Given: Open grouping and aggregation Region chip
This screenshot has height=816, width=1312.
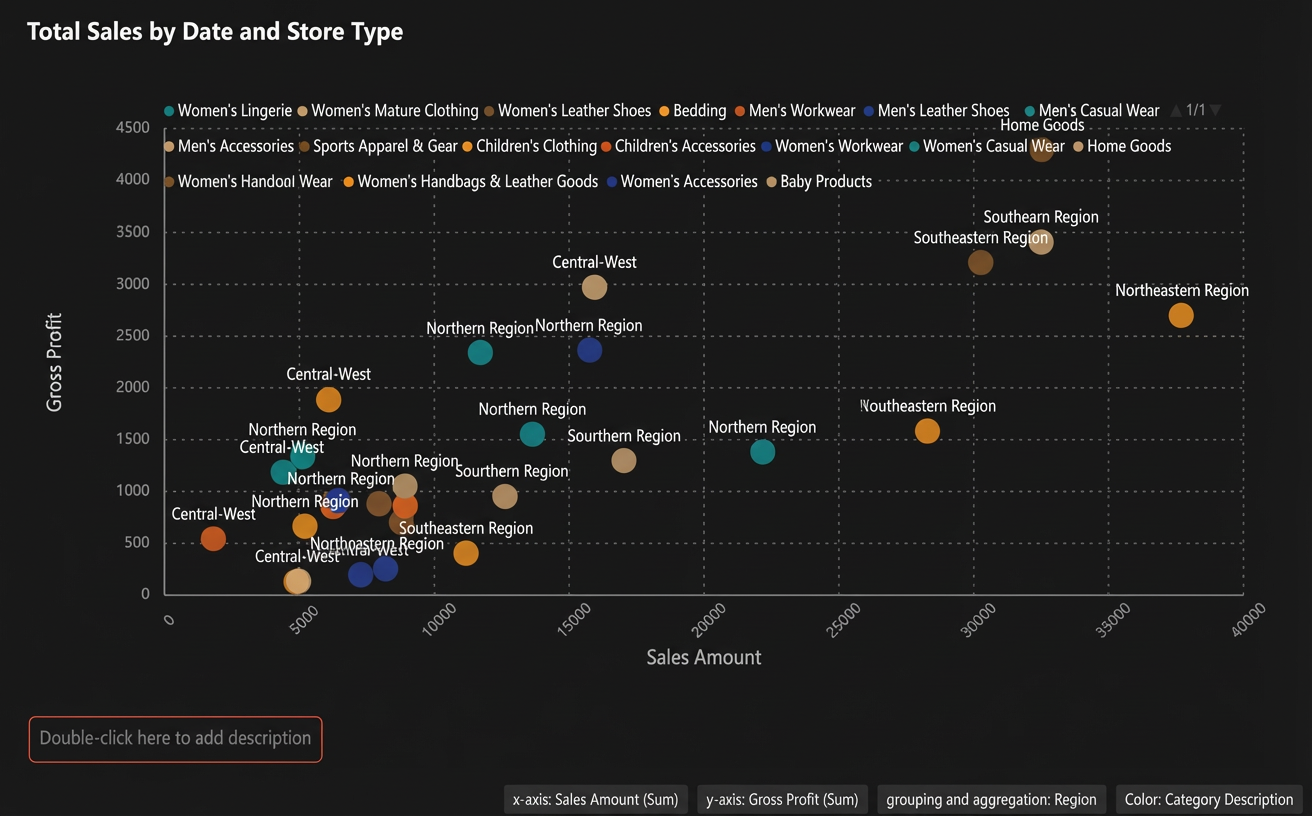Looking at the screenshot, I should pyautogui.click(x=991, y=799).
